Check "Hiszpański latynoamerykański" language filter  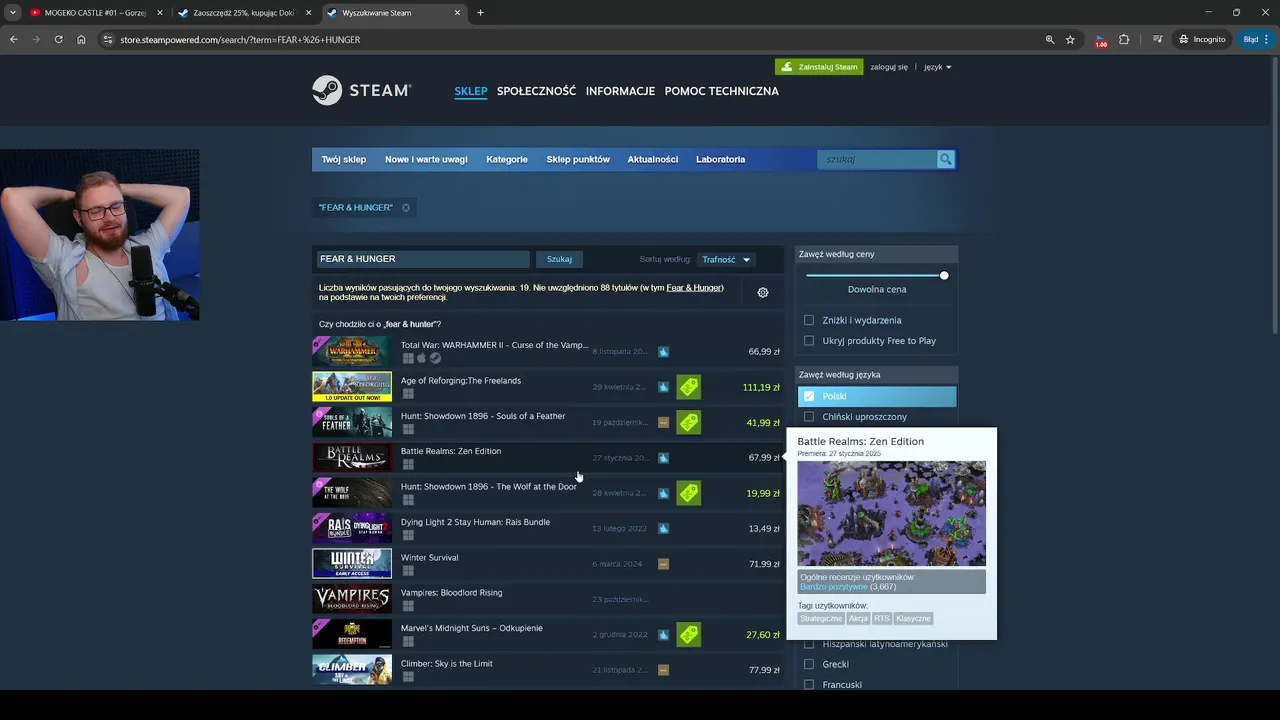[809, 644]
